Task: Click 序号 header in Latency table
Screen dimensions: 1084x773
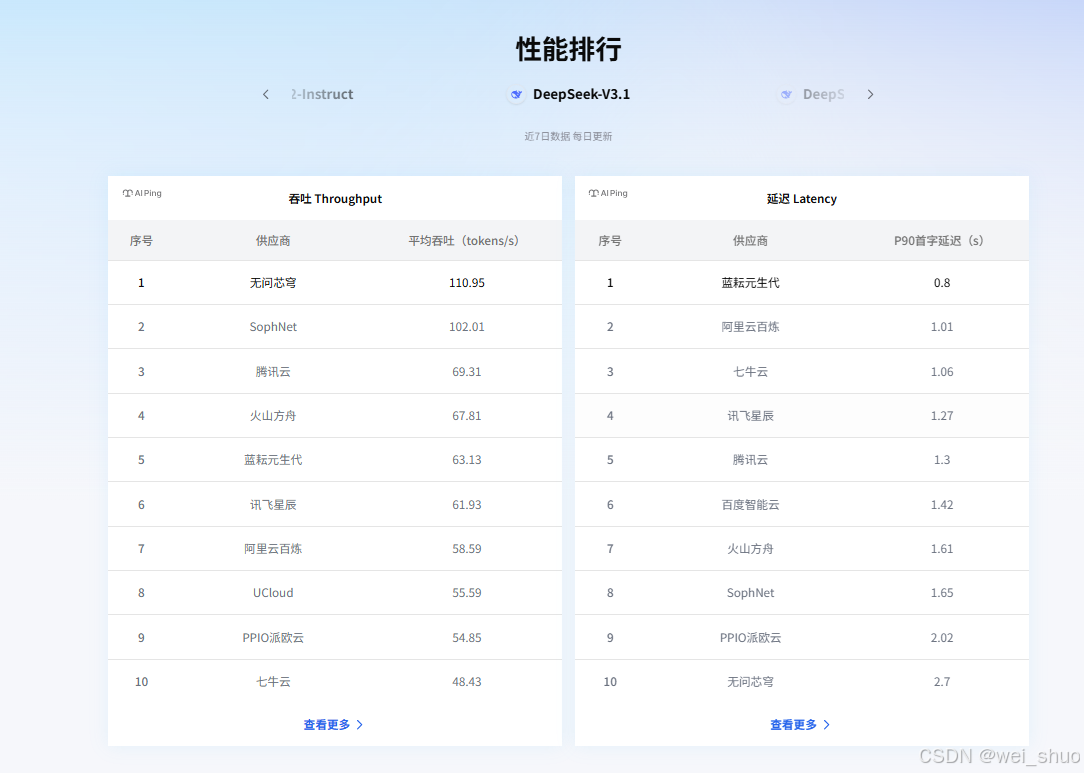Action: pos(610,241)
